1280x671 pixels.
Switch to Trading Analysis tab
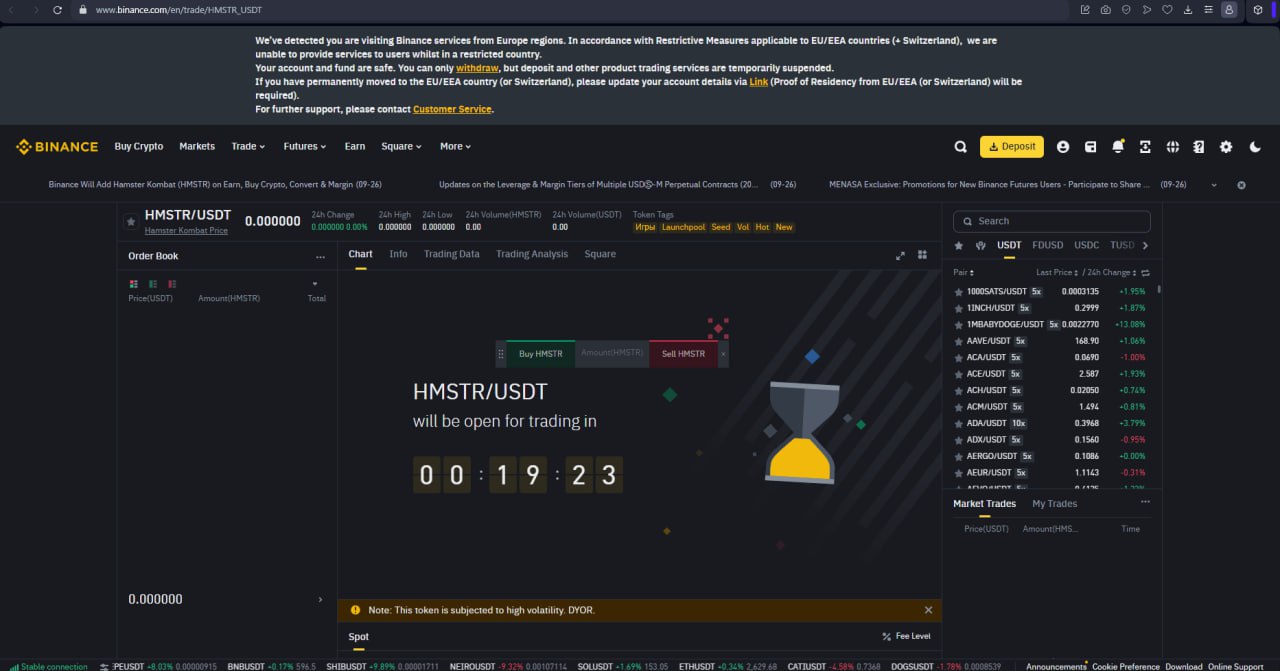[532, 254]
